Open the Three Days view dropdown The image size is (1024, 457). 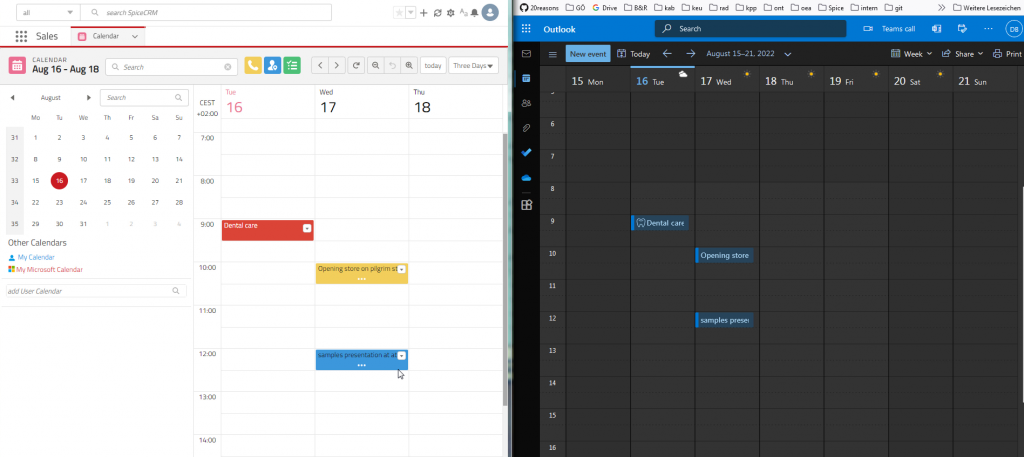(x=473, y=65)
